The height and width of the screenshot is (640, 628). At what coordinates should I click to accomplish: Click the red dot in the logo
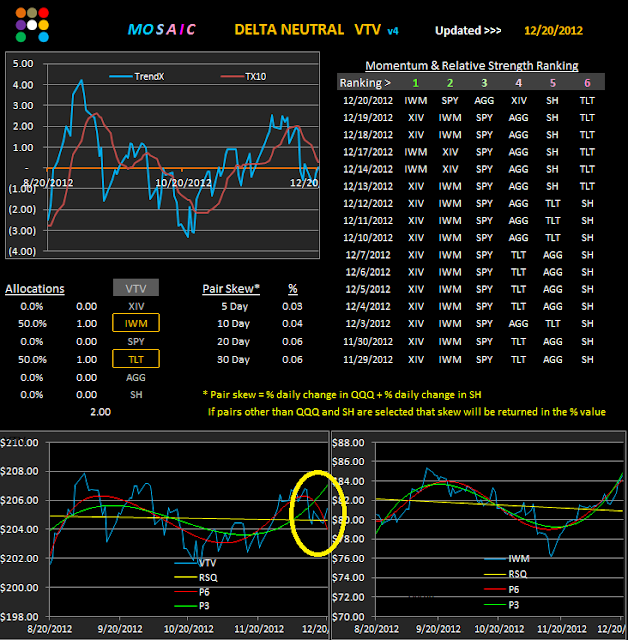tap(43, 13)
